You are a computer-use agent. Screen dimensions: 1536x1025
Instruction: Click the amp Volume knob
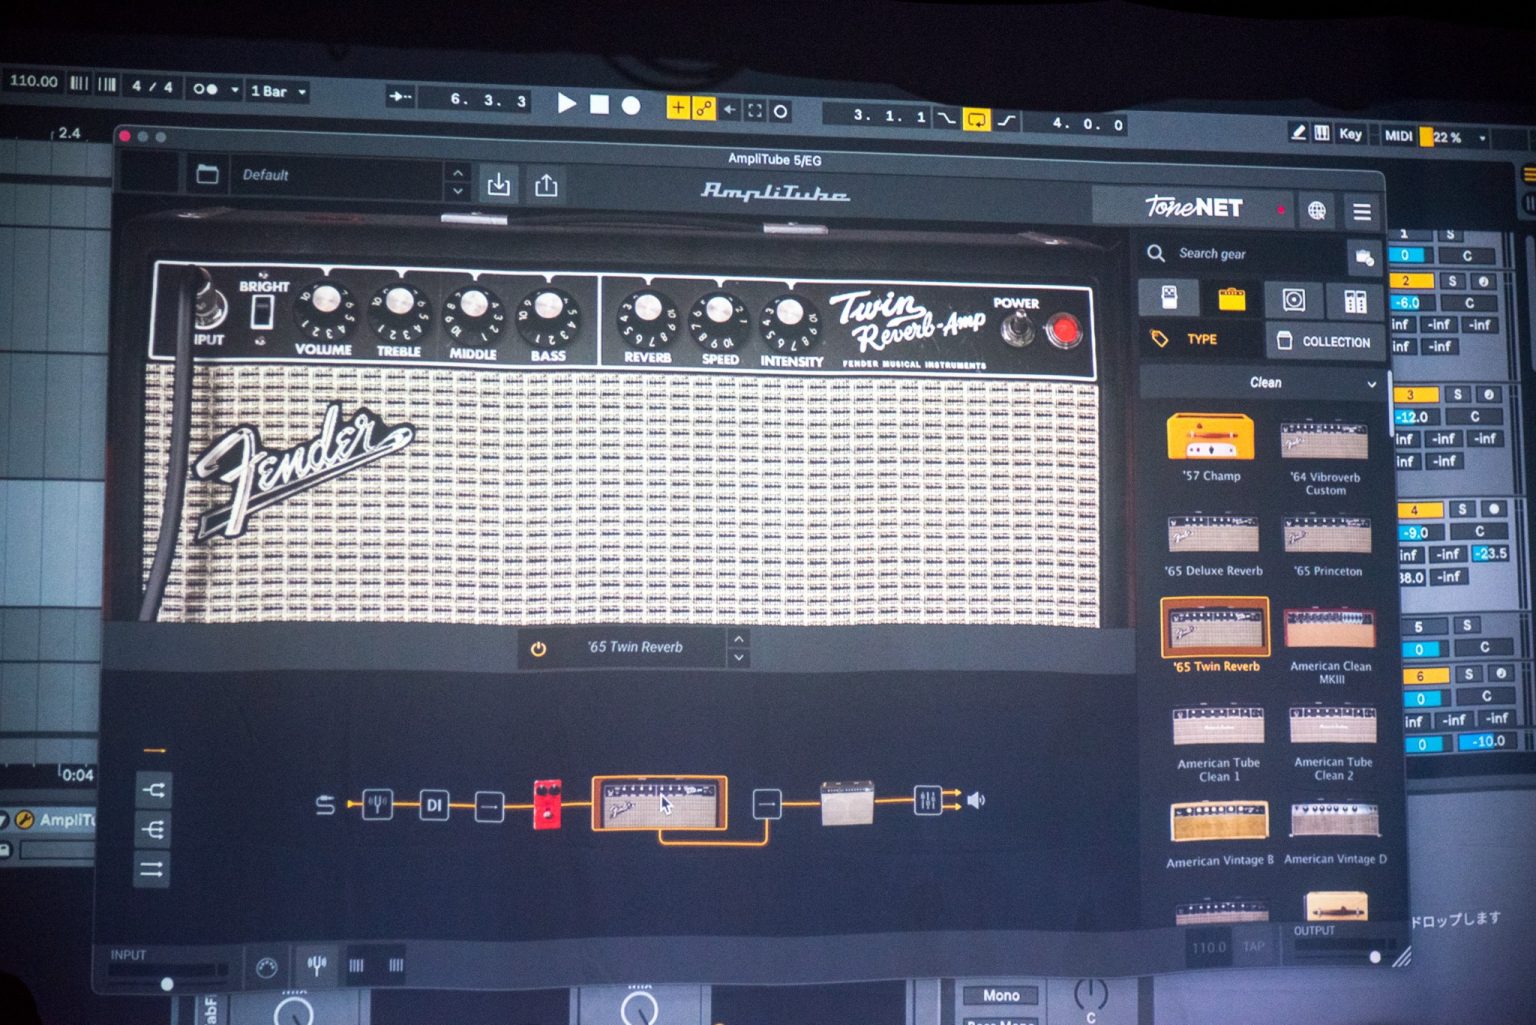click(324, 299)
